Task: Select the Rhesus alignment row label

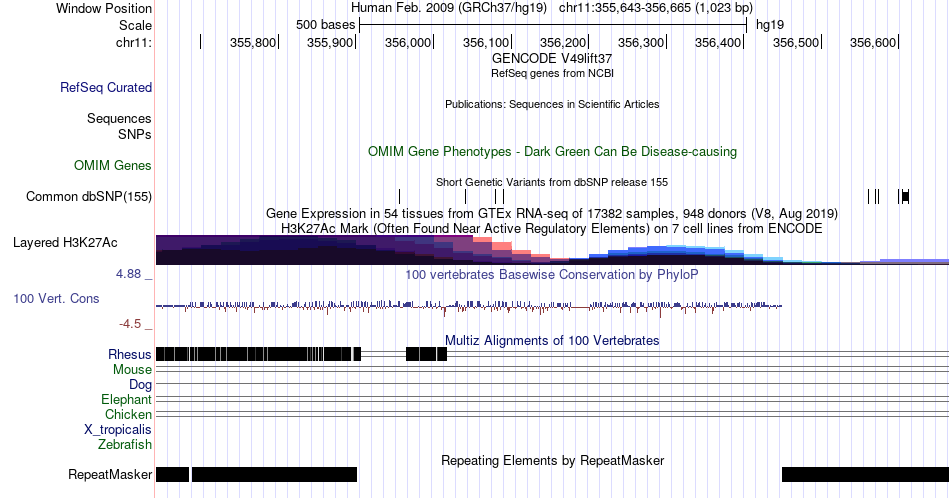Action: [130, 354]
